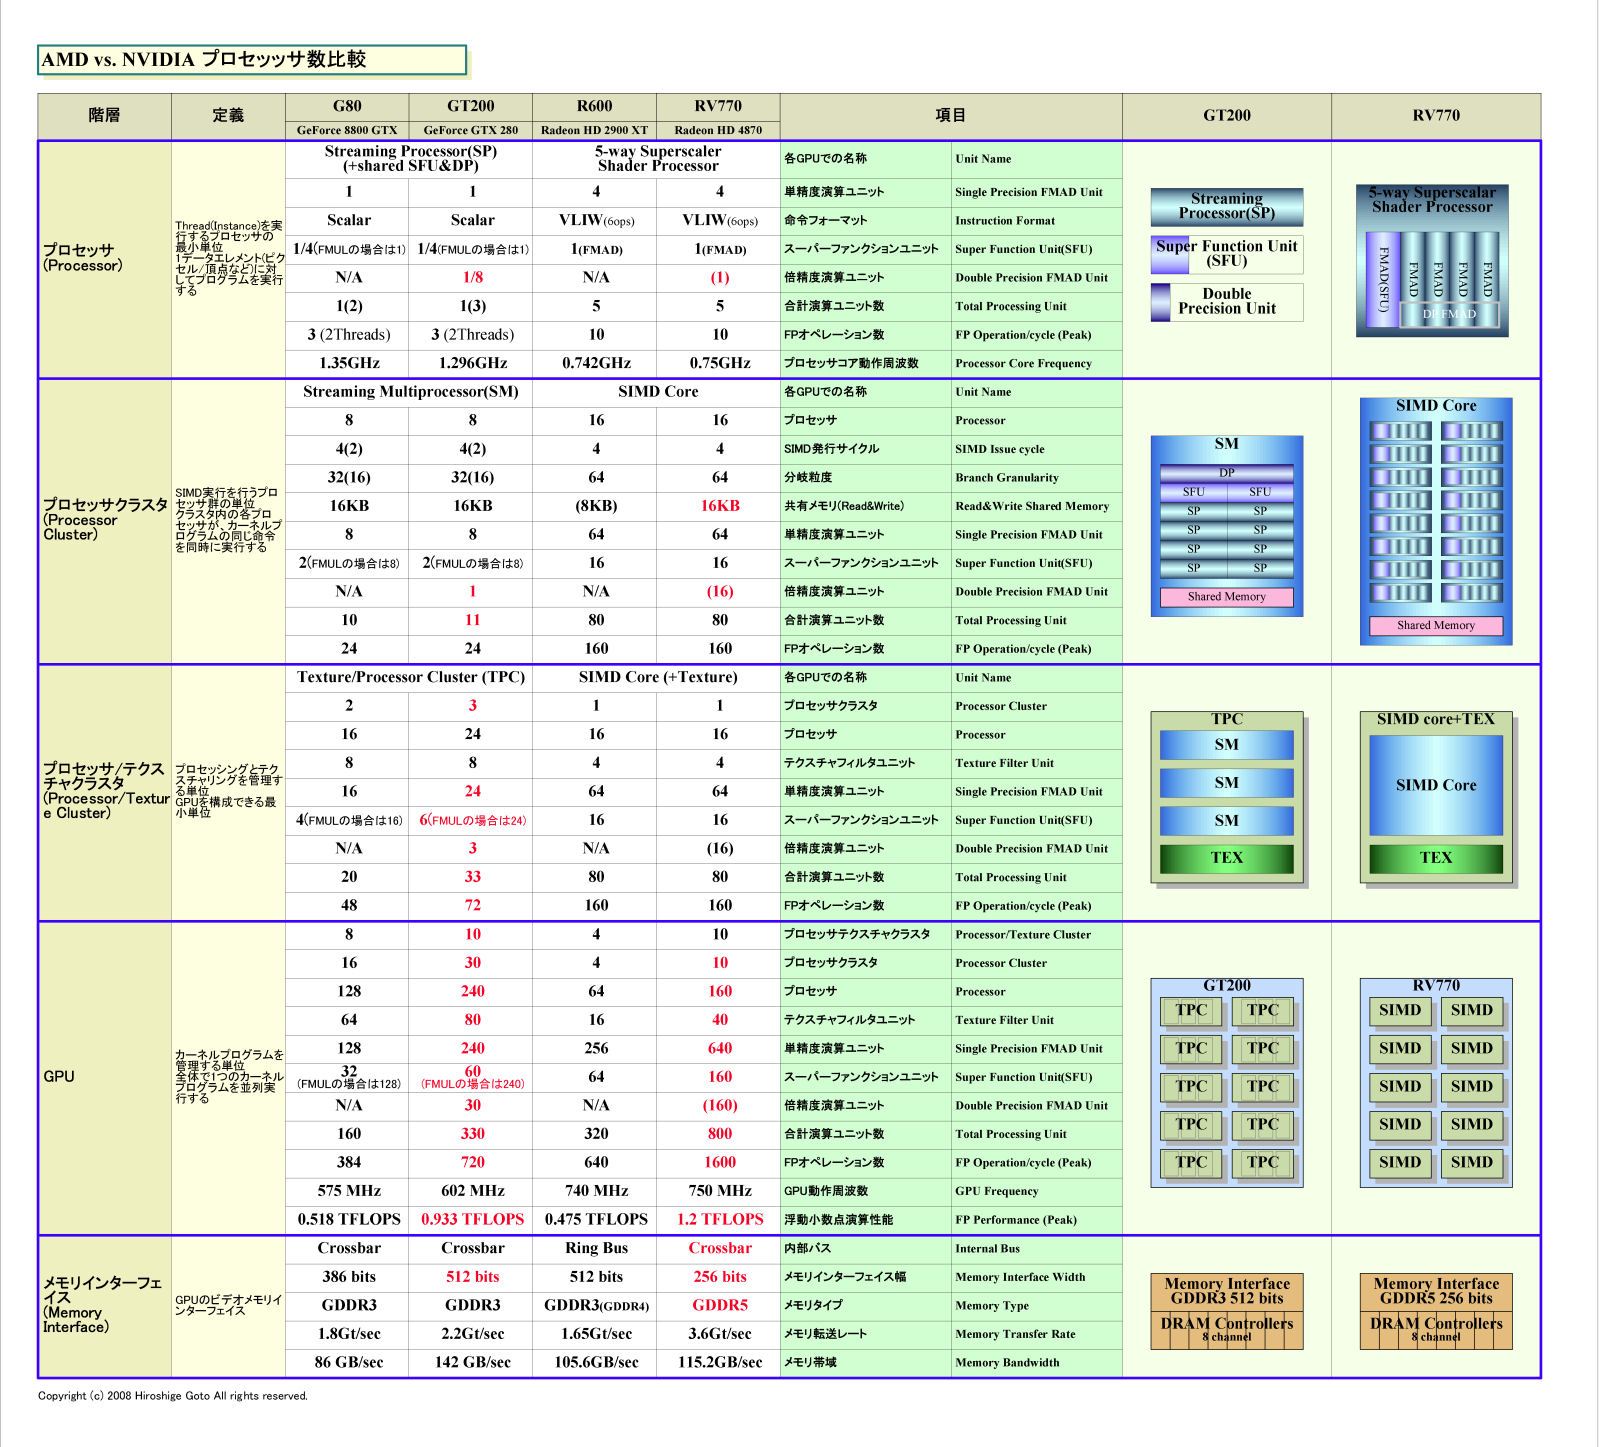Screen dimensions: 1600x1447
Task: Click the "Read&Write Shared Memory" label
Action: (x=1032, y=507)
